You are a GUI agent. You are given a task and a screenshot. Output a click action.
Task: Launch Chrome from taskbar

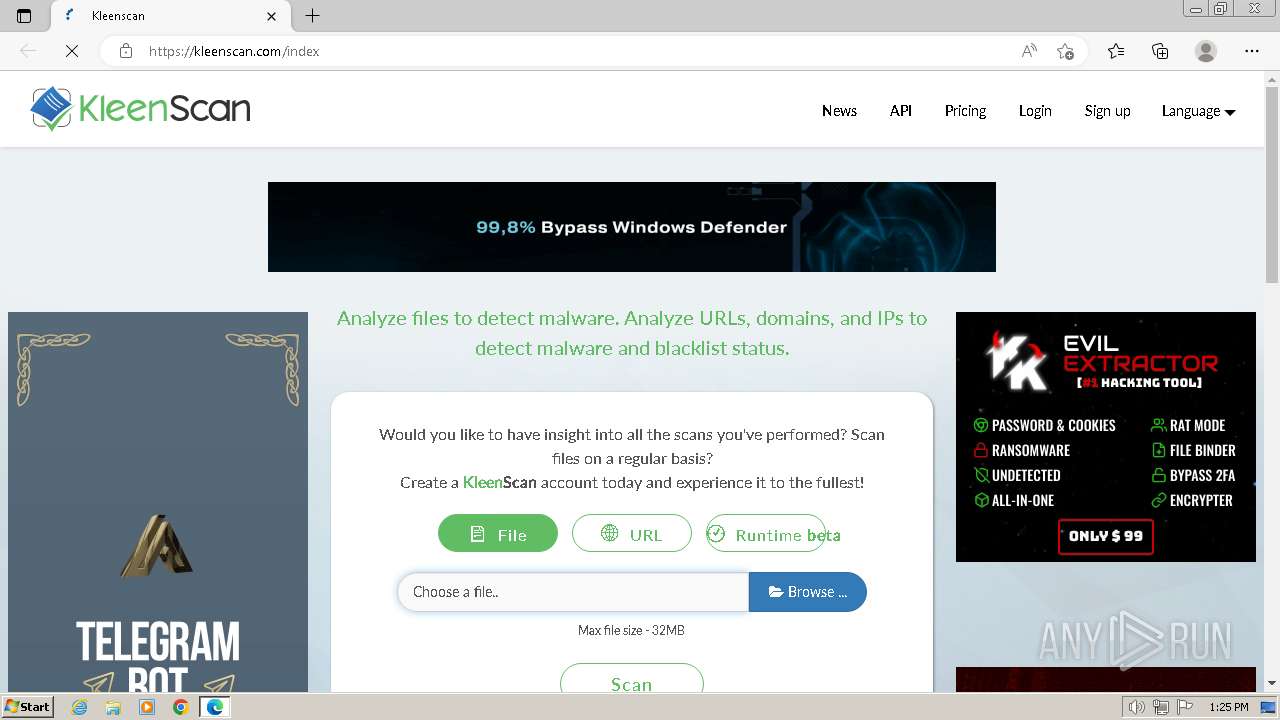pyautogui.click(x=180, y=707)
